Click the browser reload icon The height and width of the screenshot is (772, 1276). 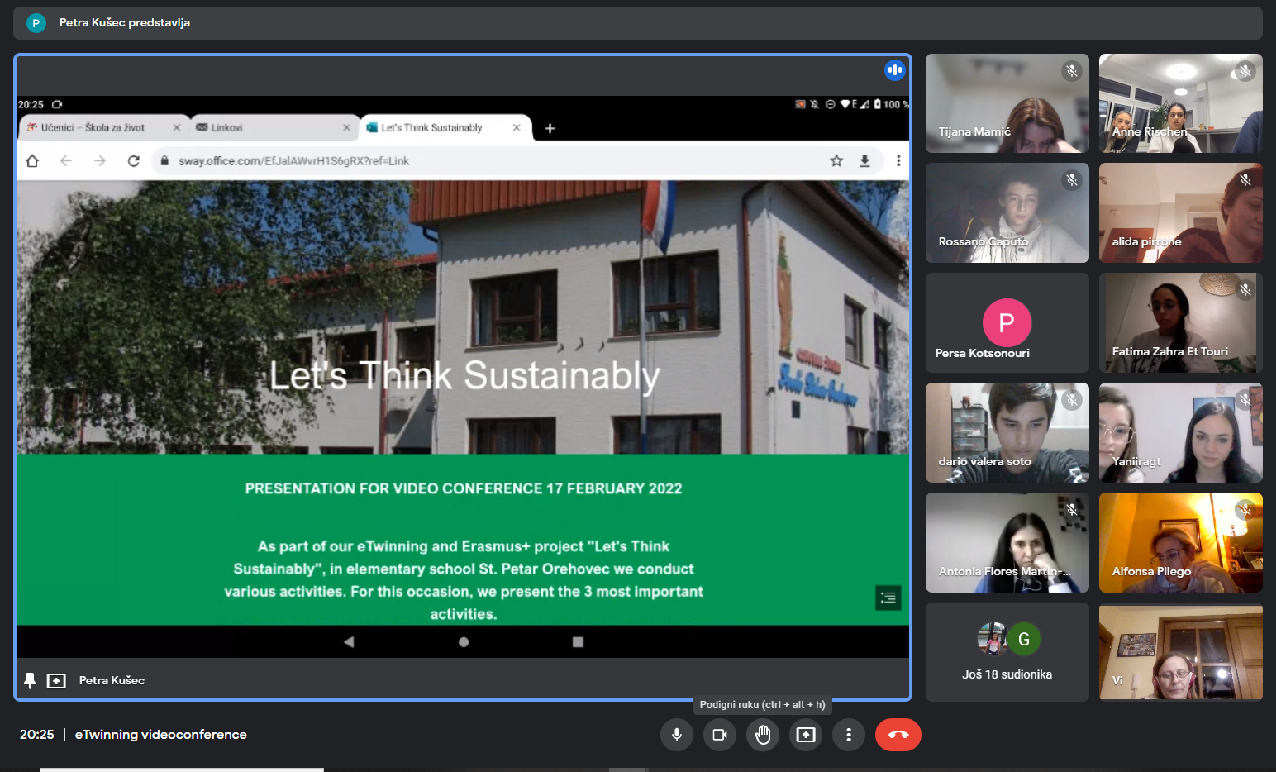[133, 161]
